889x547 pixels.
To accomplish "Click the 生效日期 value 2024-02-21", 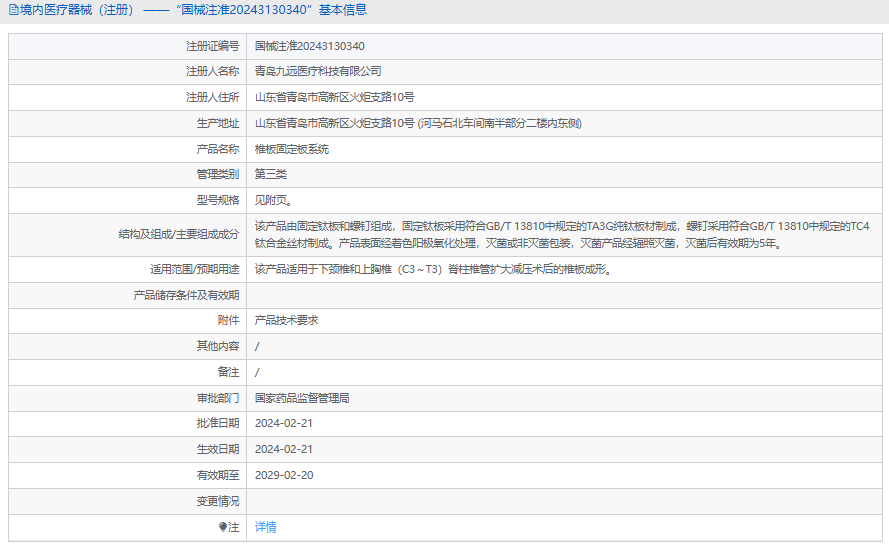I will [284, 450].
